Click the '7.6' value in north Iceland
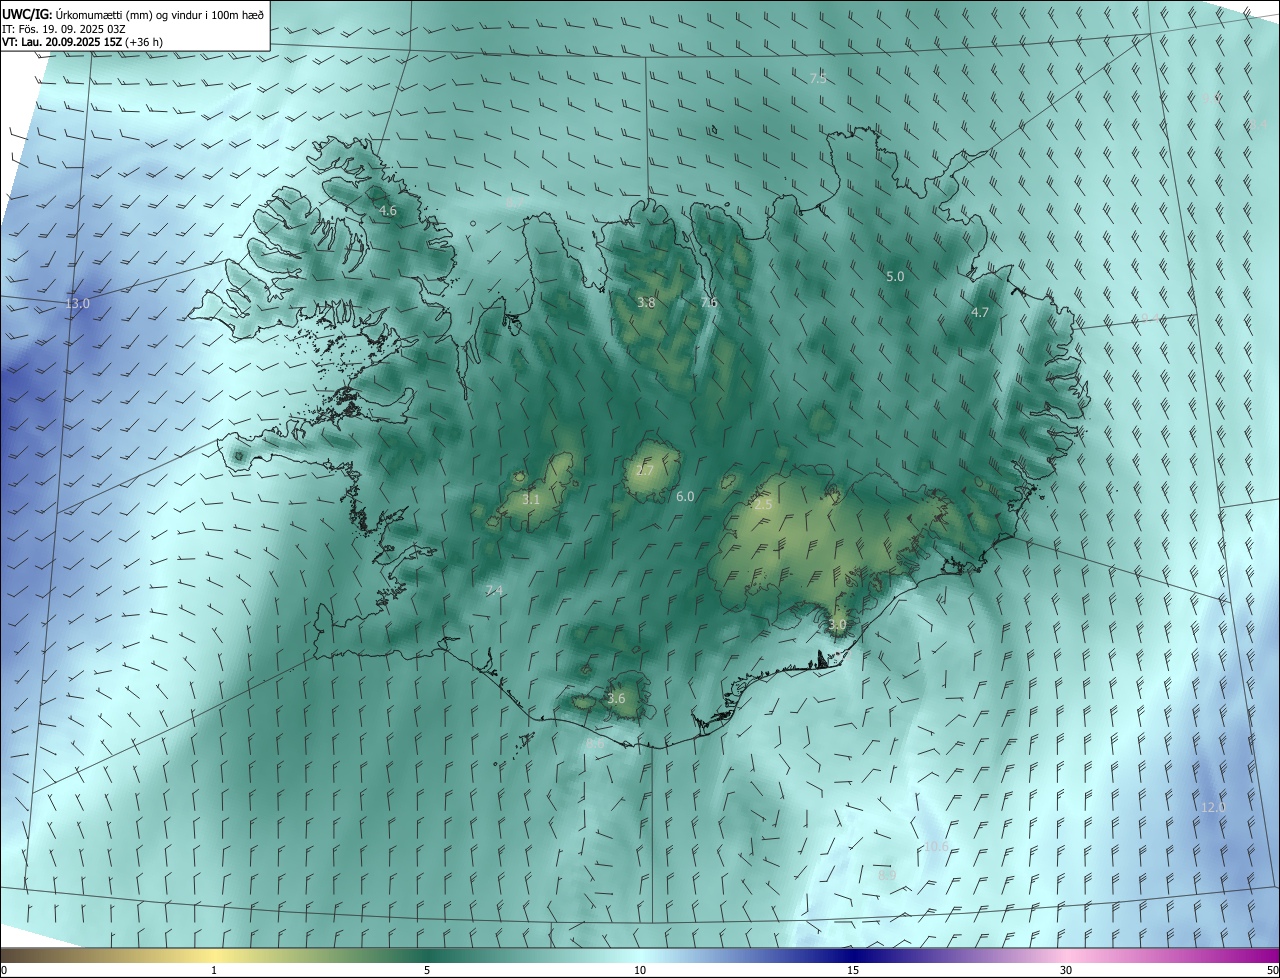 (x=709, y=303)
